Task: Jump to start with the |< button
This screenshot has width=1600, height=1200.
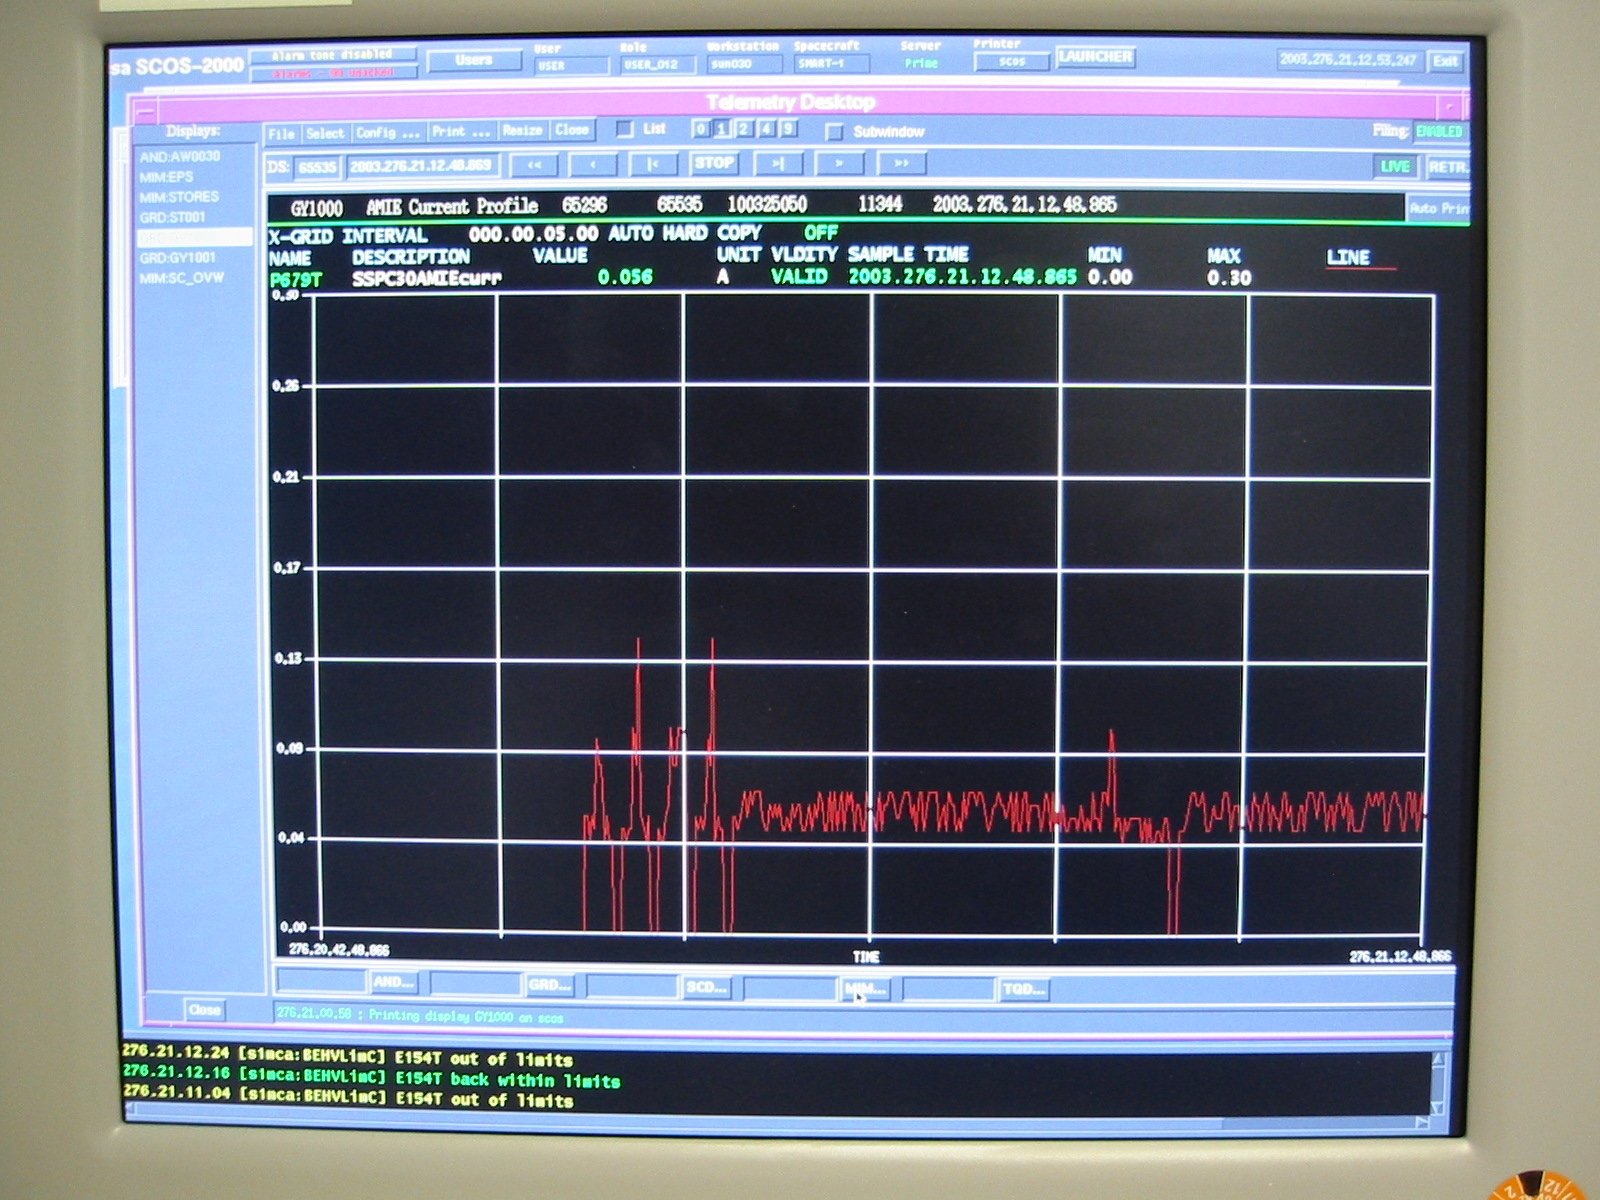Action: click(653, 164)
